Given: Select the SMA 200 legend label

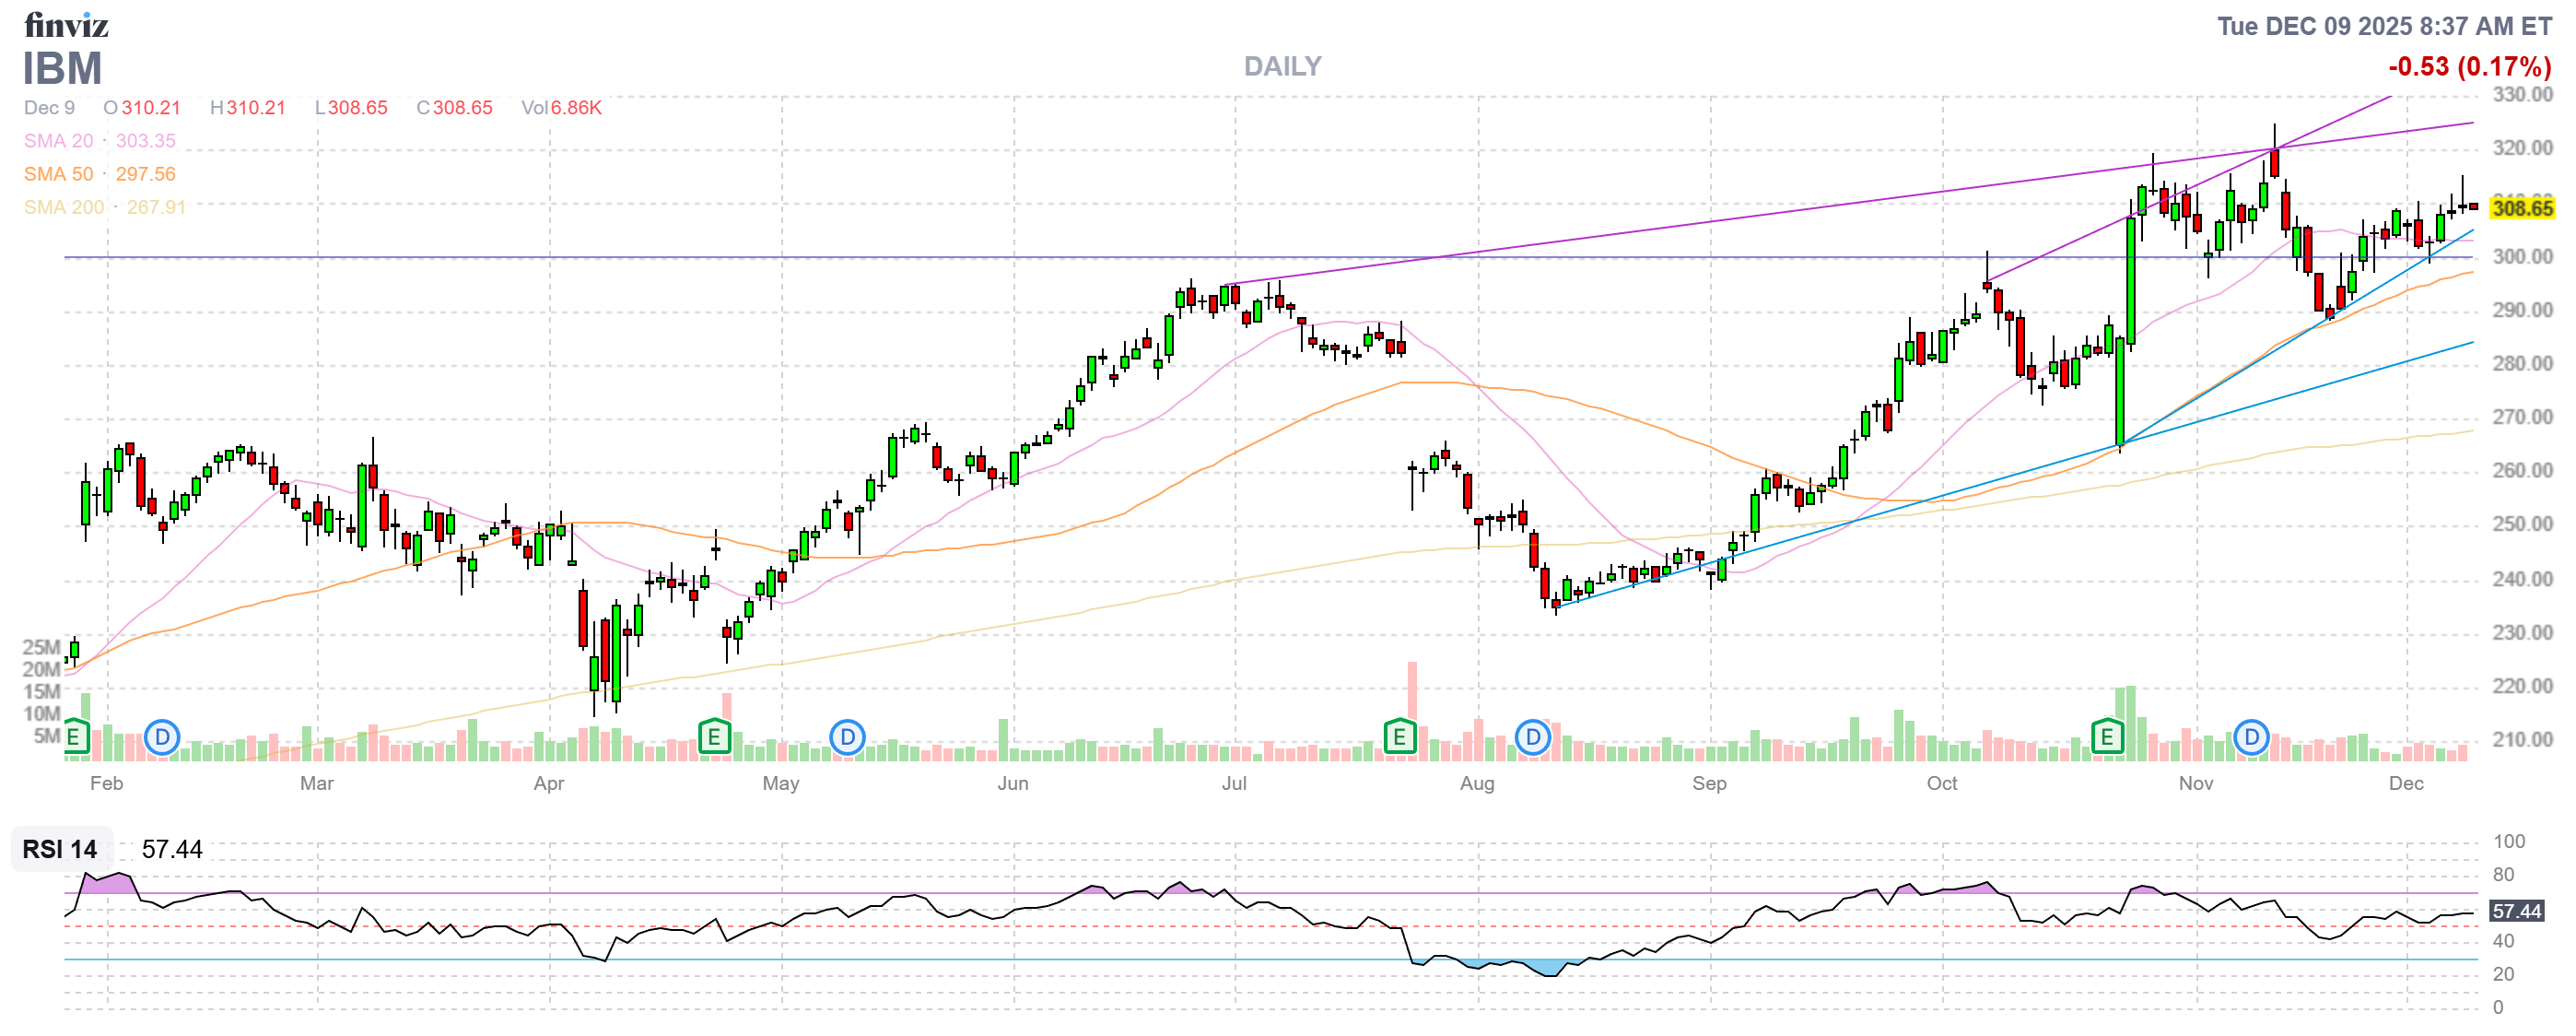Looking at the screenshot, I should click(x=63, y=207).
